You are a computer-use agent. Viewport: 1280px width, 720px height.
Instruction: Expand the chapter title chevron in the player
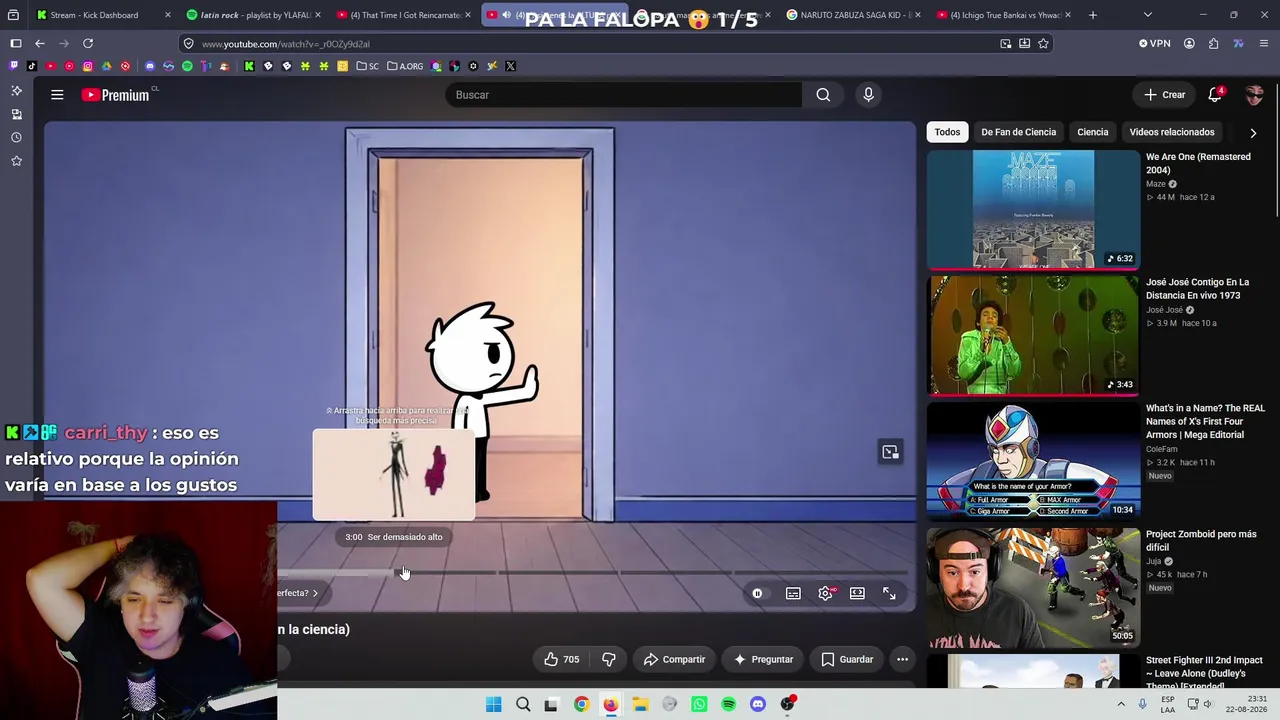pos(315,593)
